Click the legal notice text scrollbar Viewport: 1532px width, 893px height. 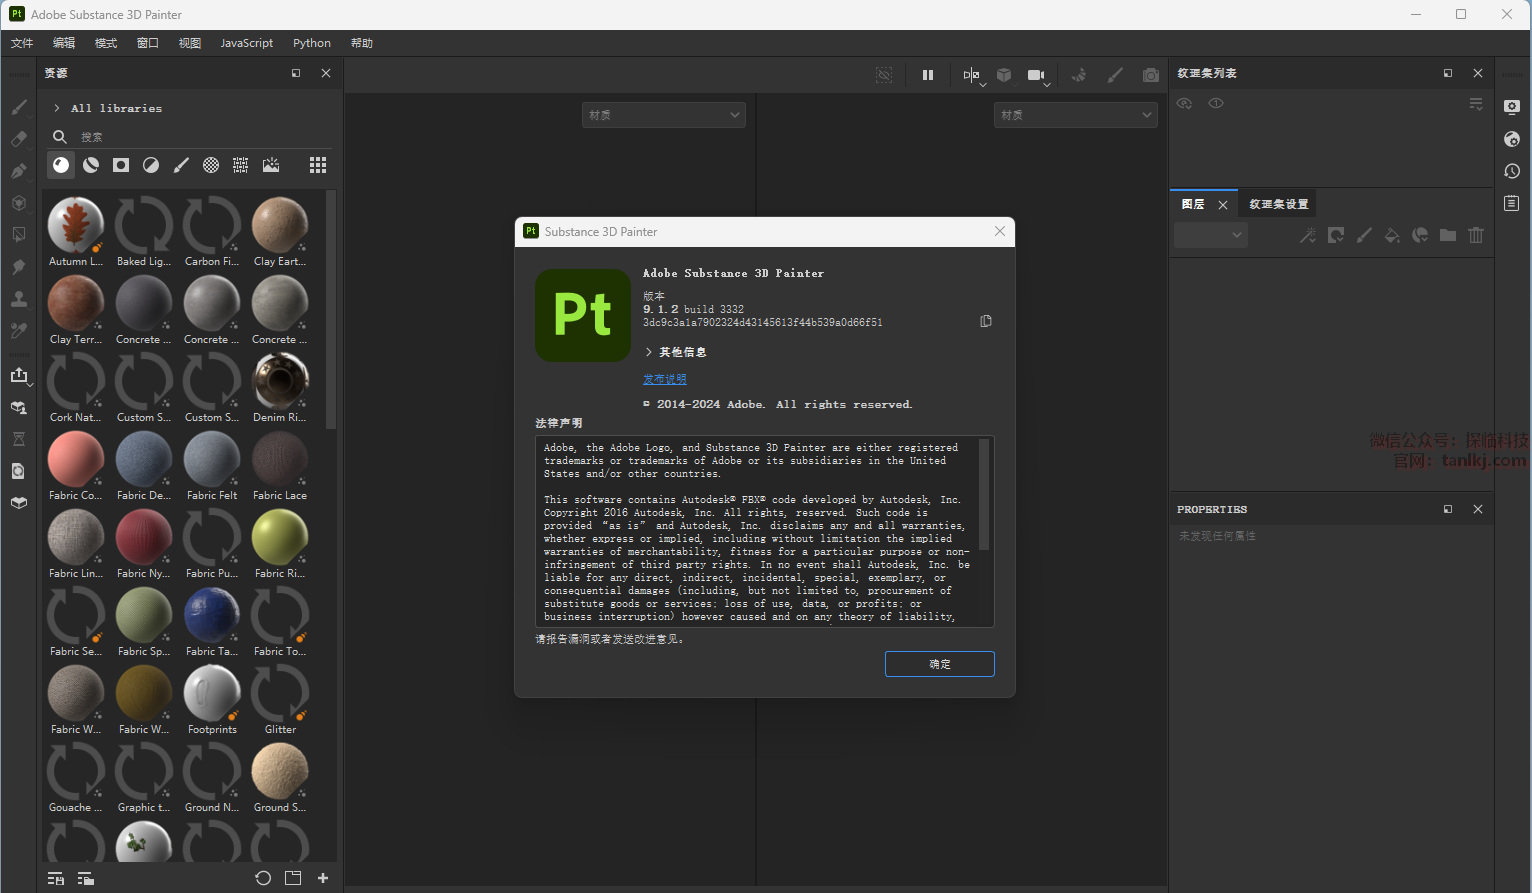click(984, 495)
